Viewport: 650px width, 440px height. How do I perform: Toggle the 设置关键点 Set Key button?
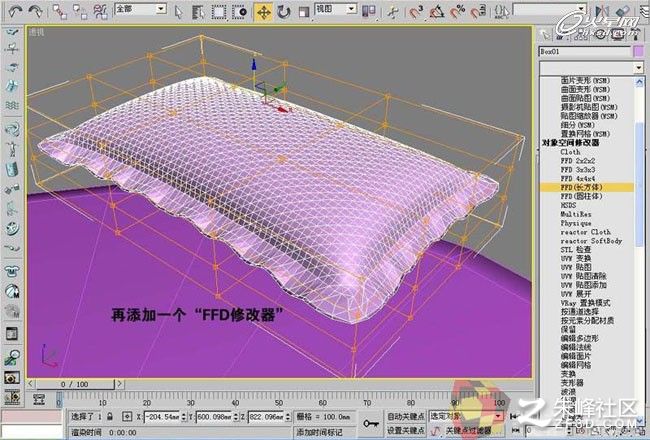[x=406, y=431]
